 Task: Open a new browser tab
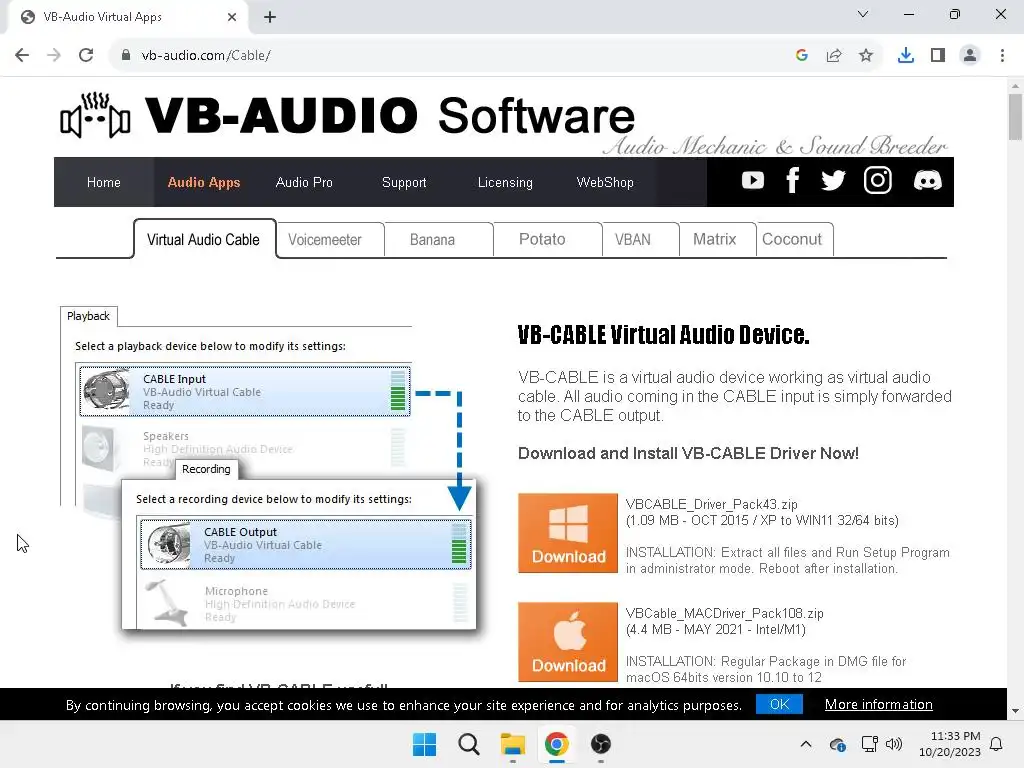click(x=270, y=17)
